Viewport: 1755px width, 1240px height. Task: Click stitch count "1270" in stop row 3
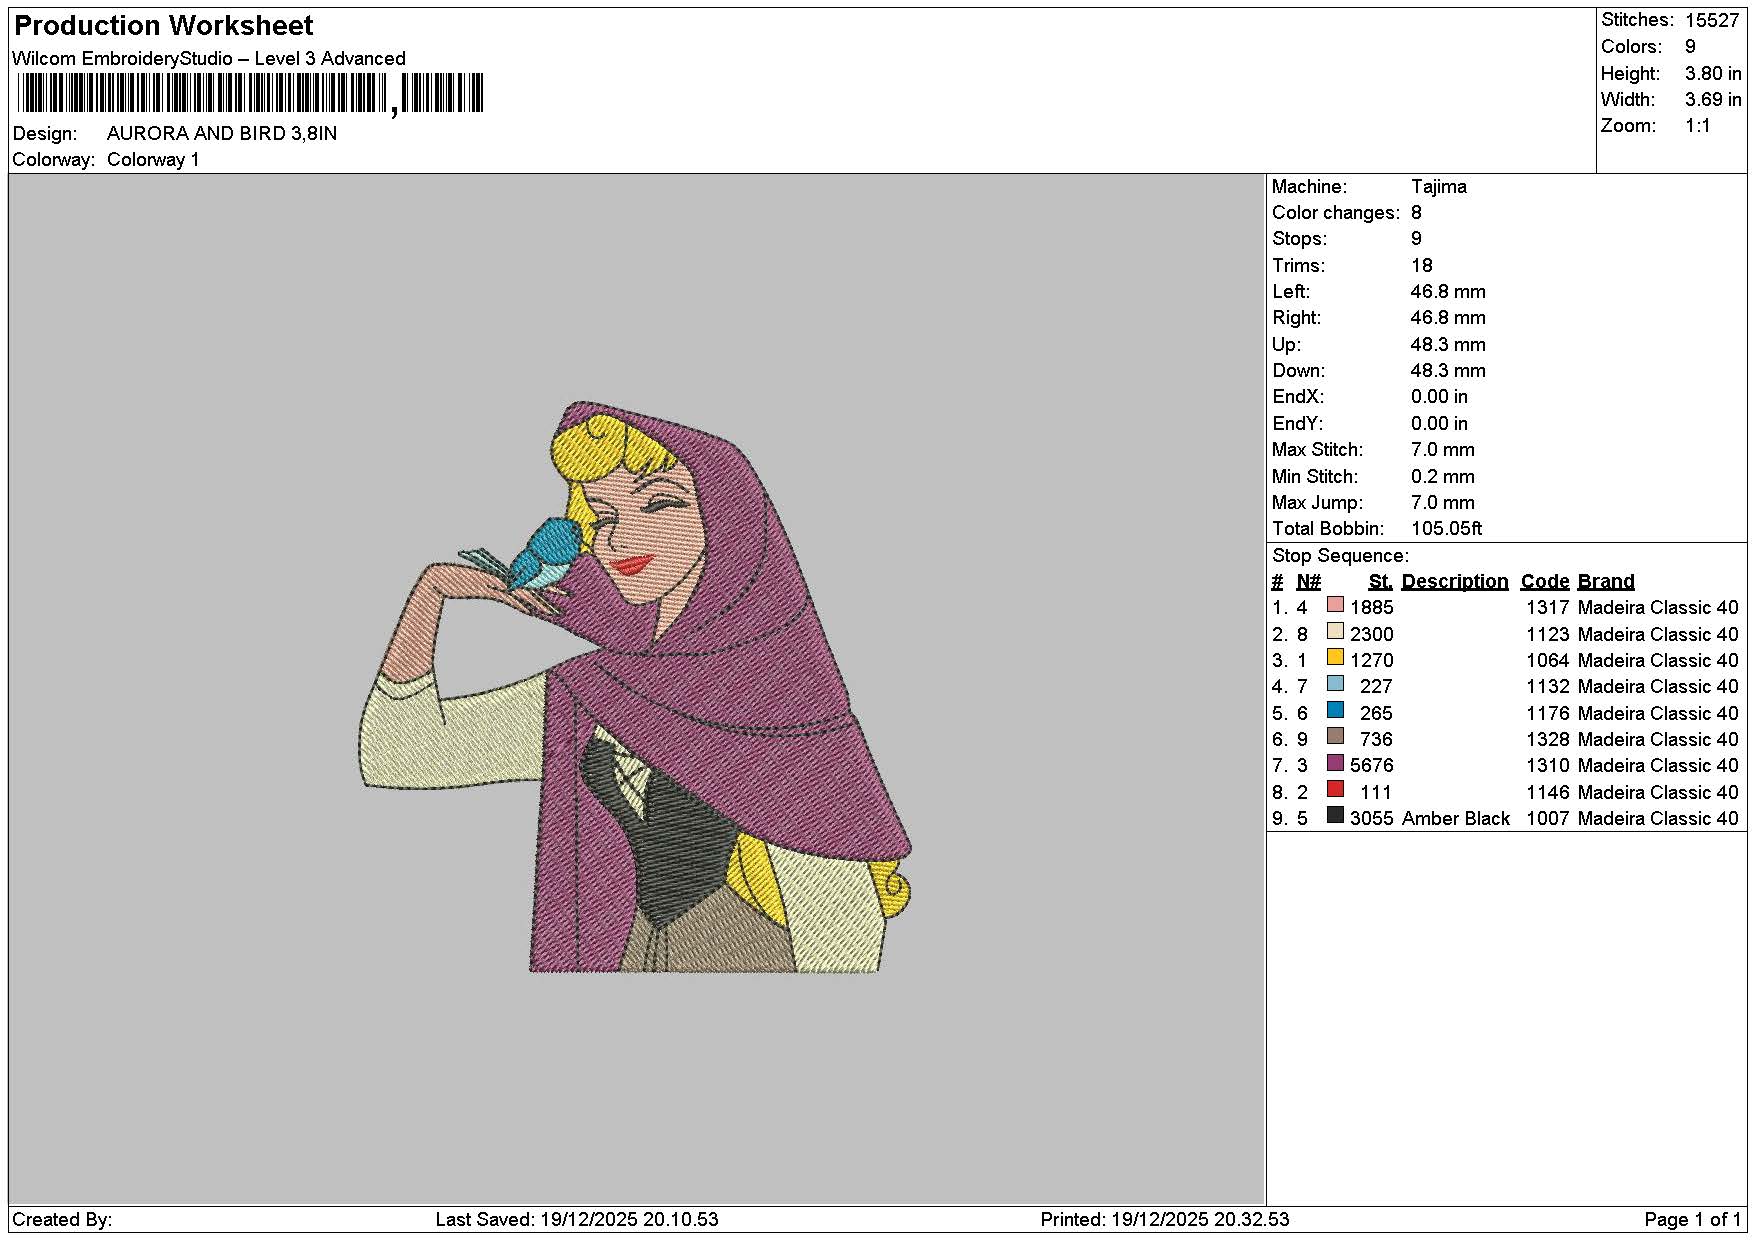[x=1372, y=661]
